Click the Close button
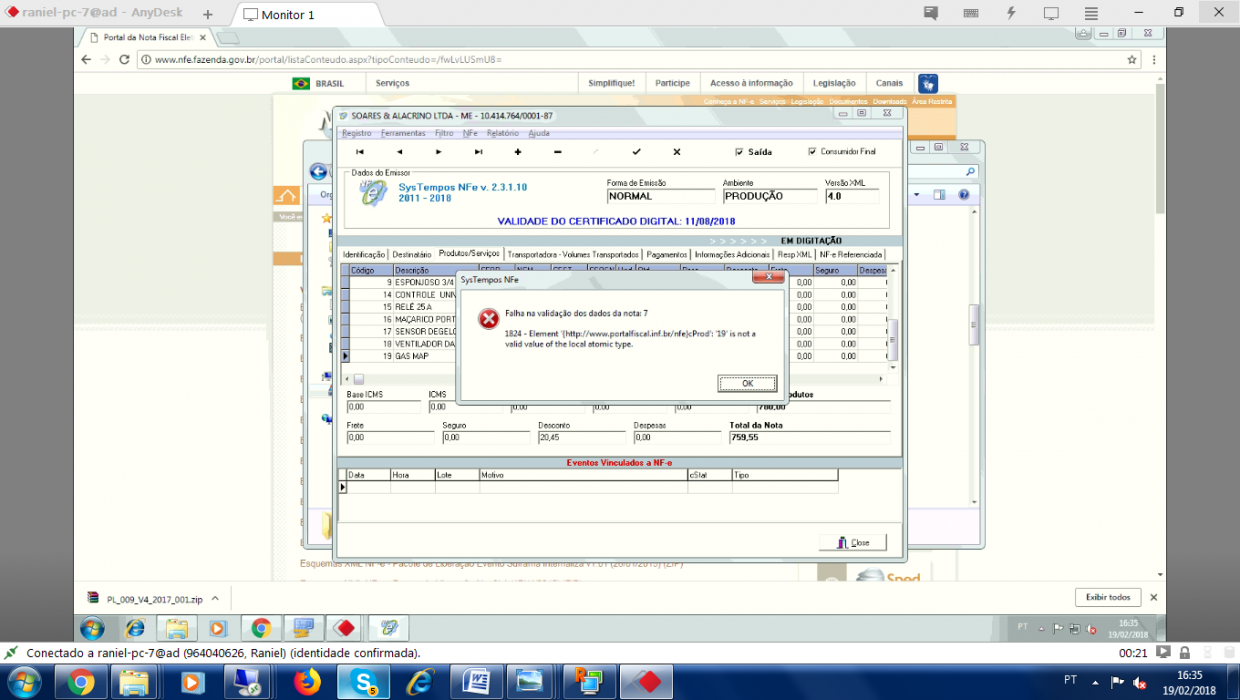 pos(853,542)
